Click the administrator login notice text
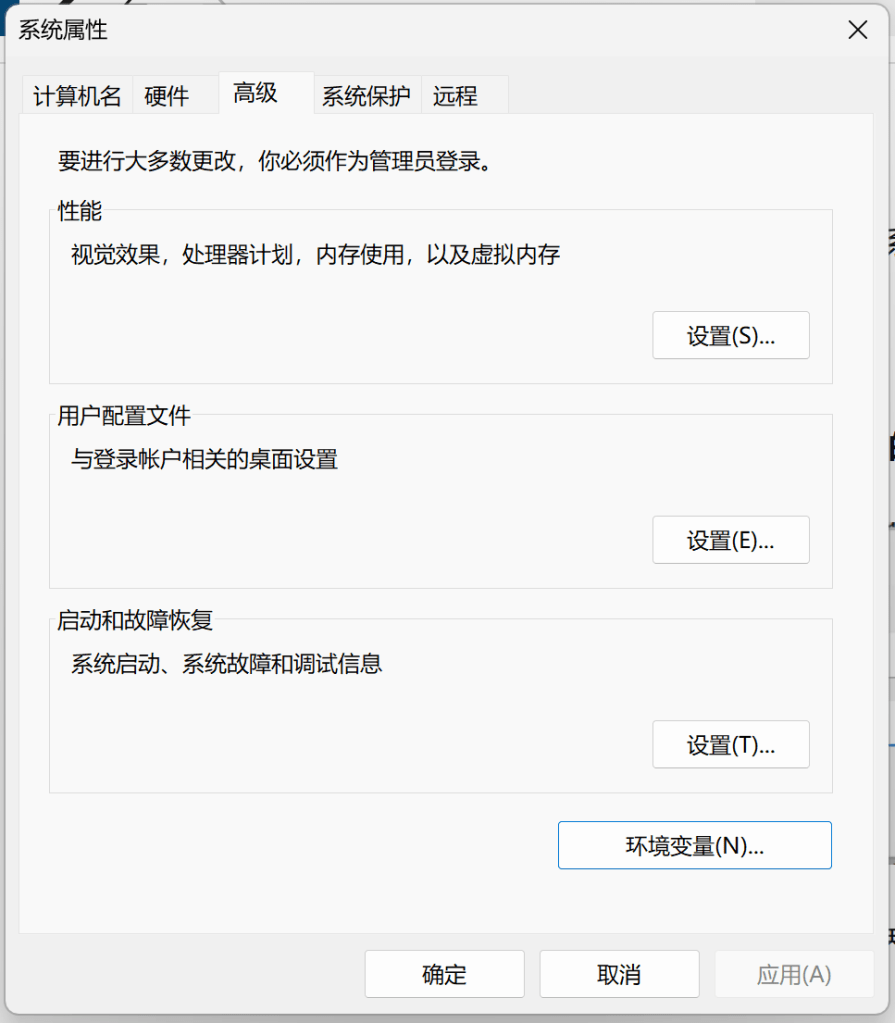895x1023 pixels. pos(275,161)
